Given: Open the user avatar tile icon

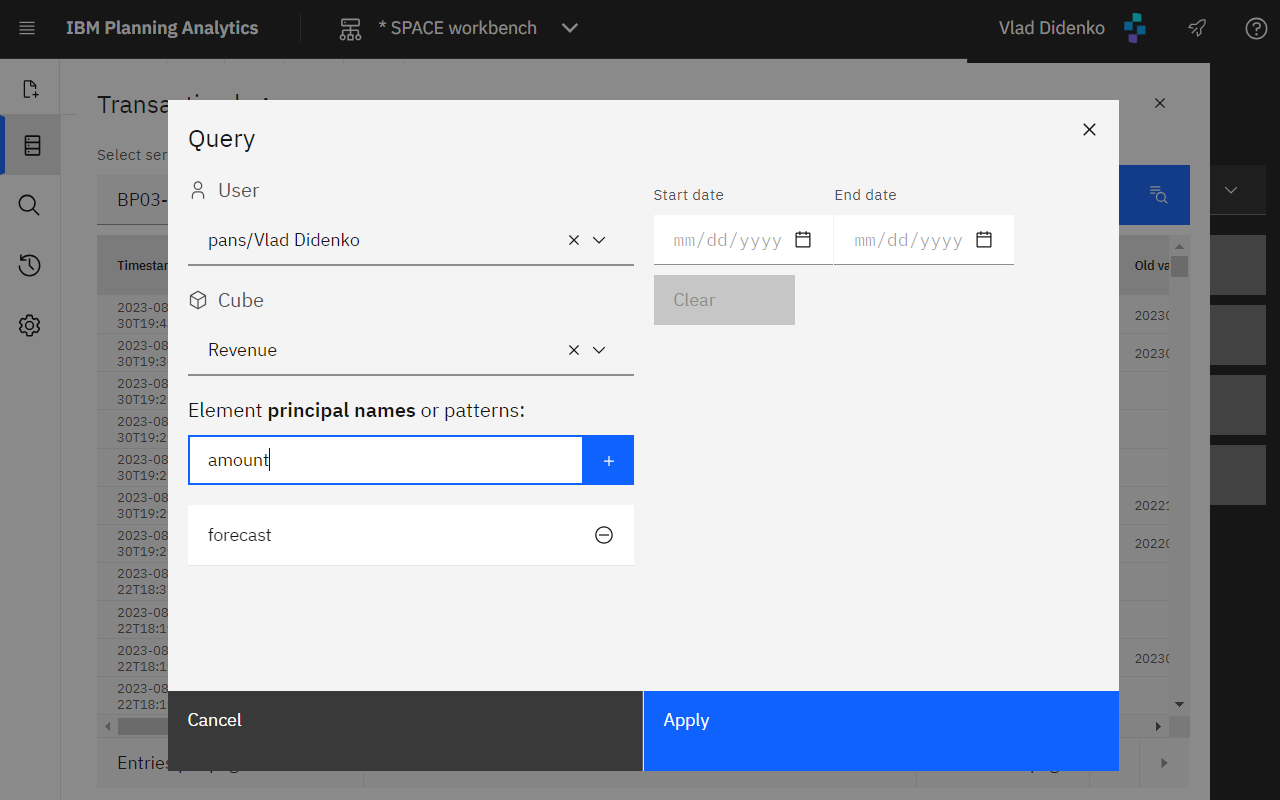Looking at the screenshot, I should click(1135, 28).
